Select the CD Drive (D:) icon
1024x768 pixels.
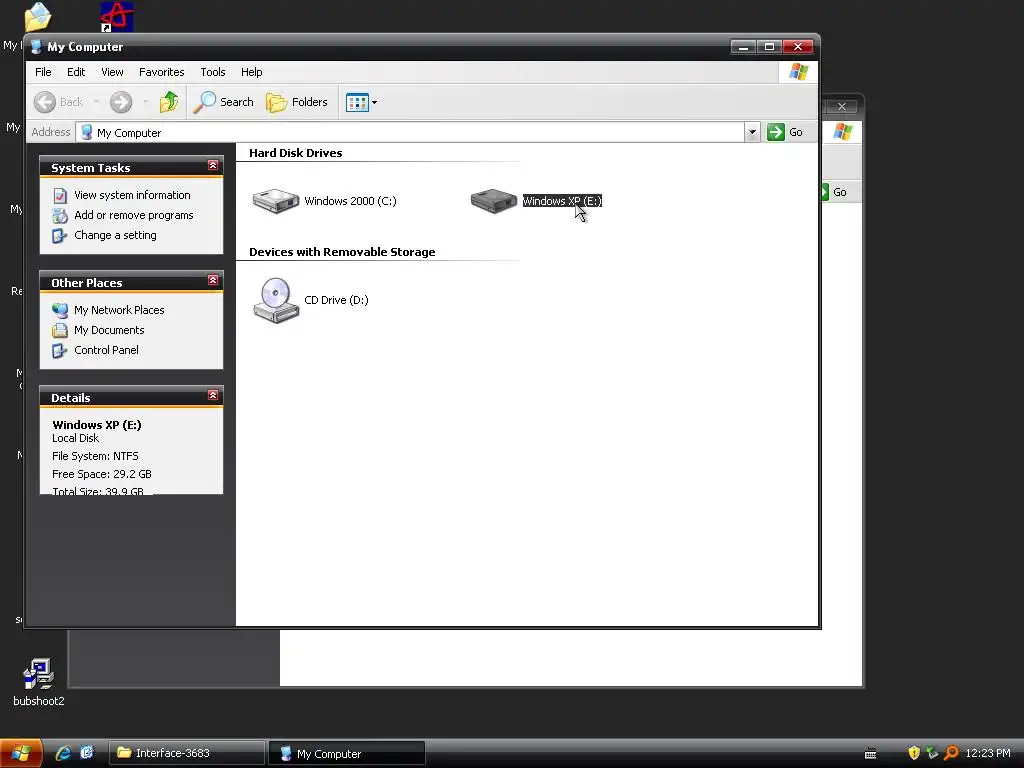(276, 300)
